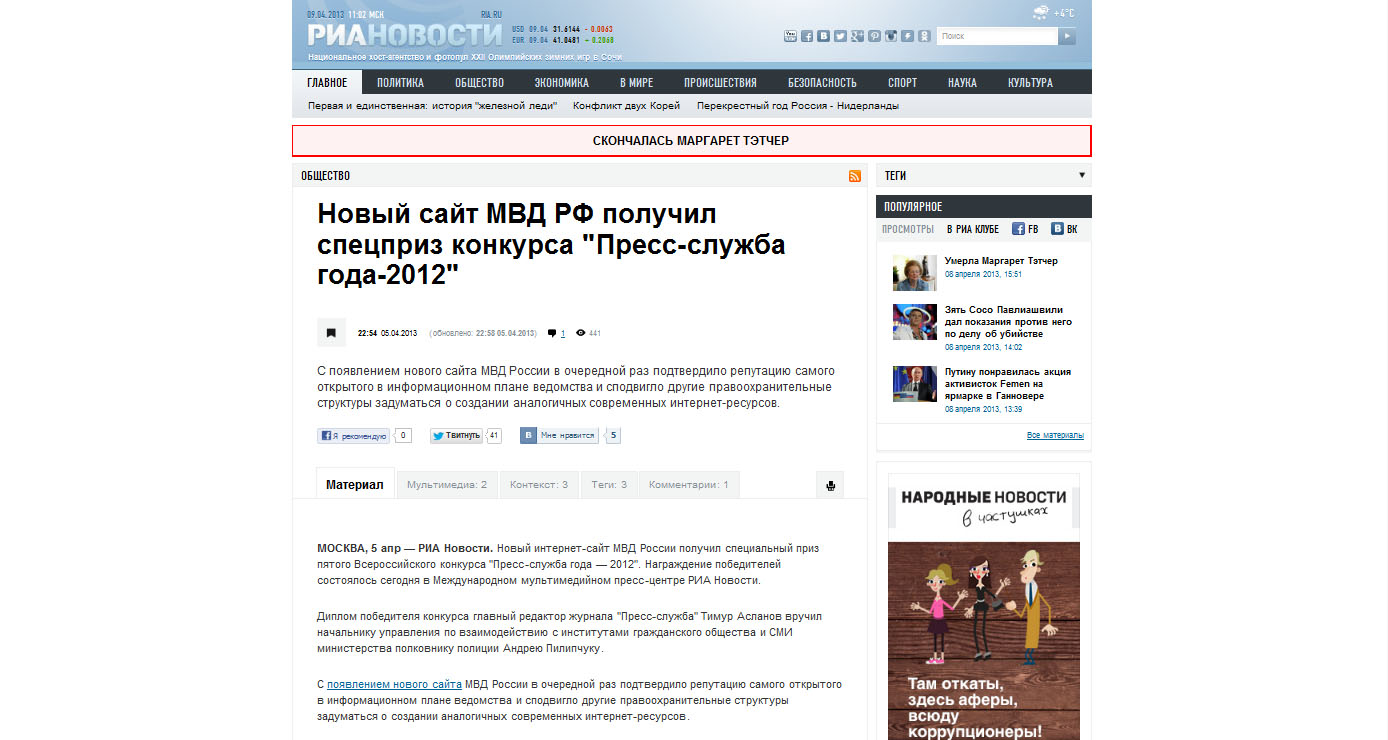Open the YouTube channel icon
This screenshot has height=740, width=1388.
(790, 36)
